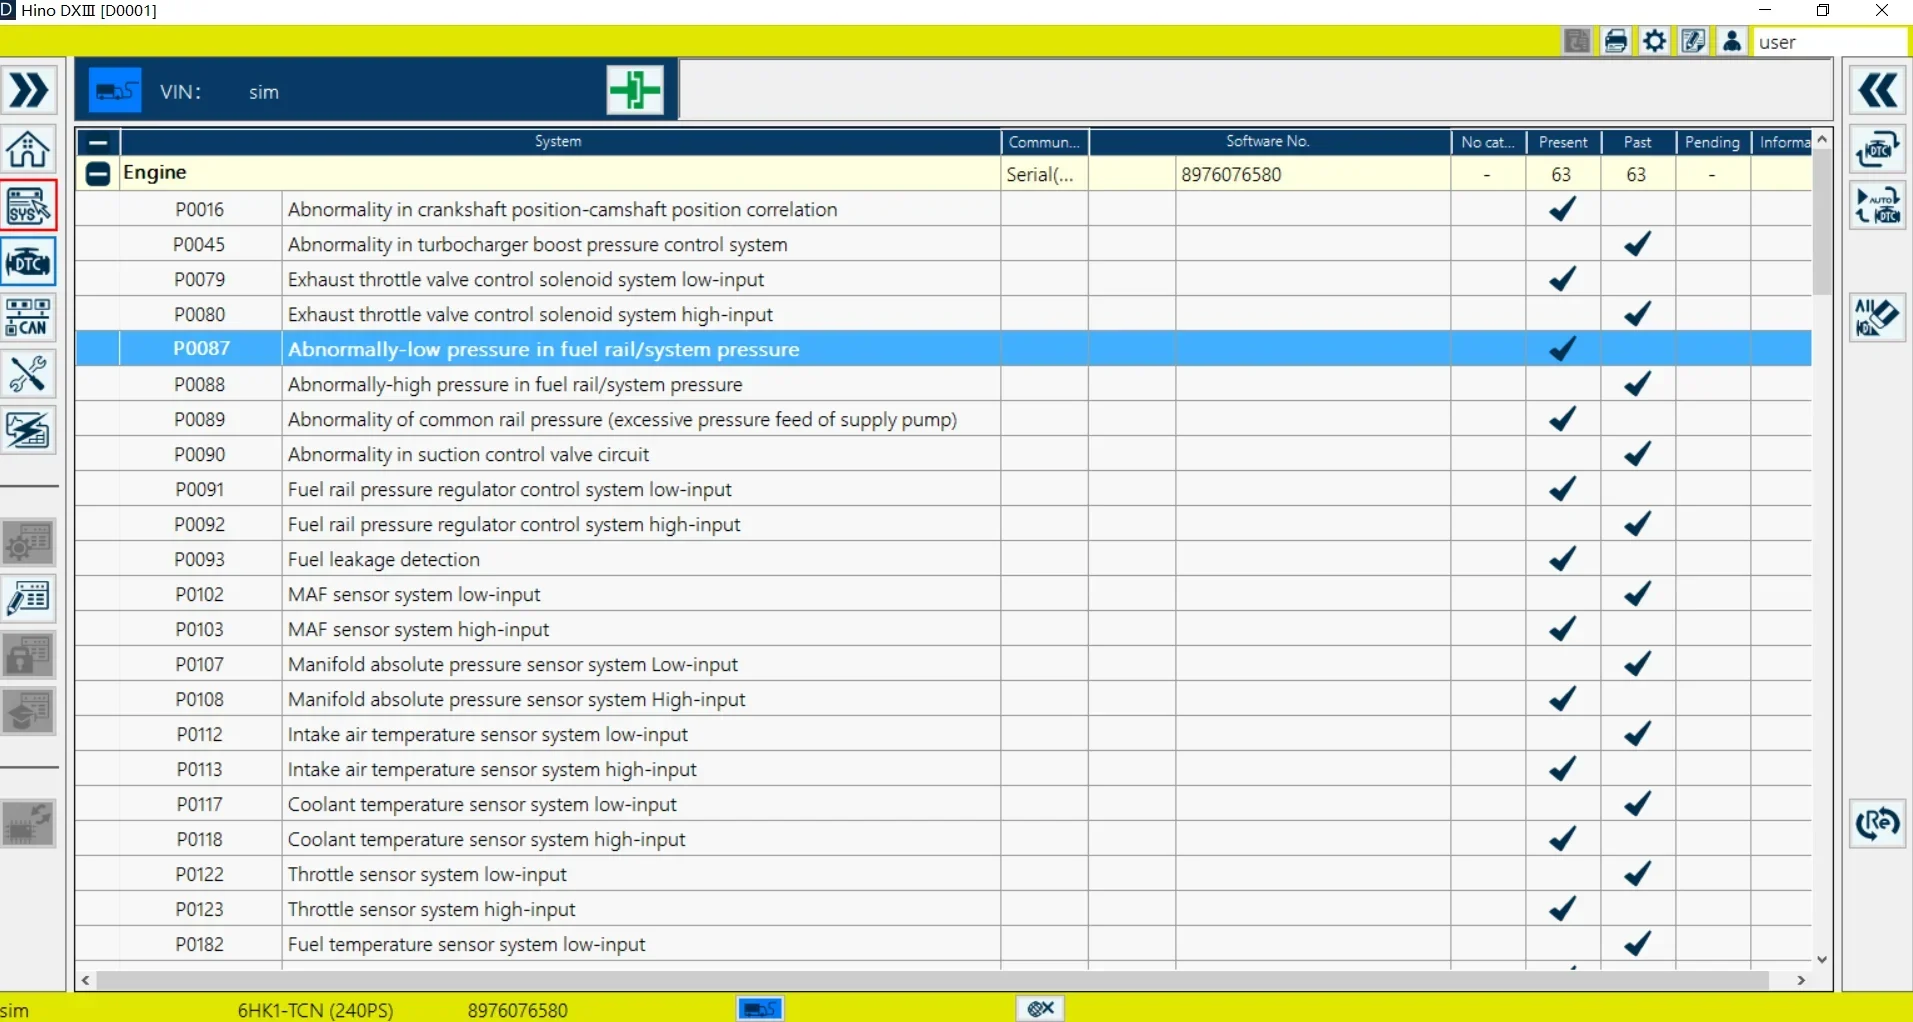Screen dimensions: 1913x1022
Task: Open the wrench and screwdriver tools icon
Action: 29,375
